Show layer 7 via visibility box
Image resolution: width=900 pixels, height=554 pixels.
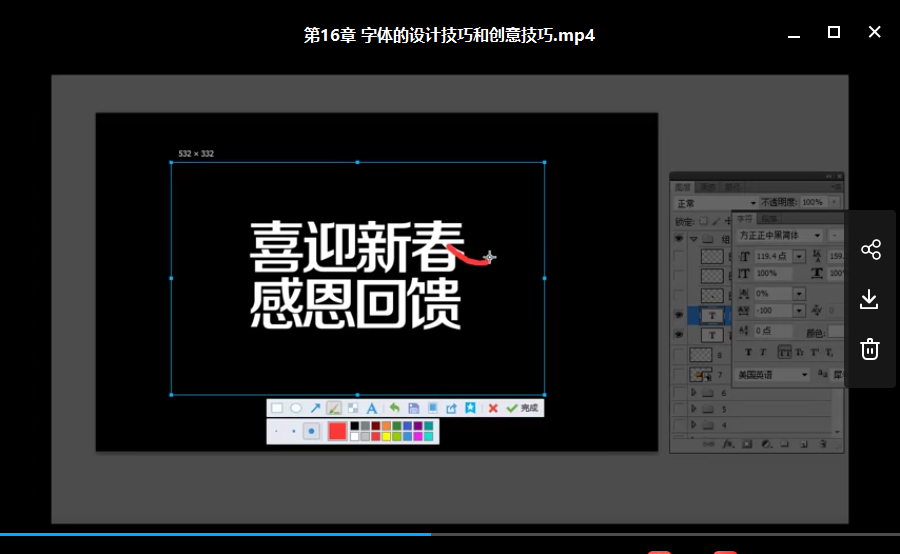pos(679,375)
